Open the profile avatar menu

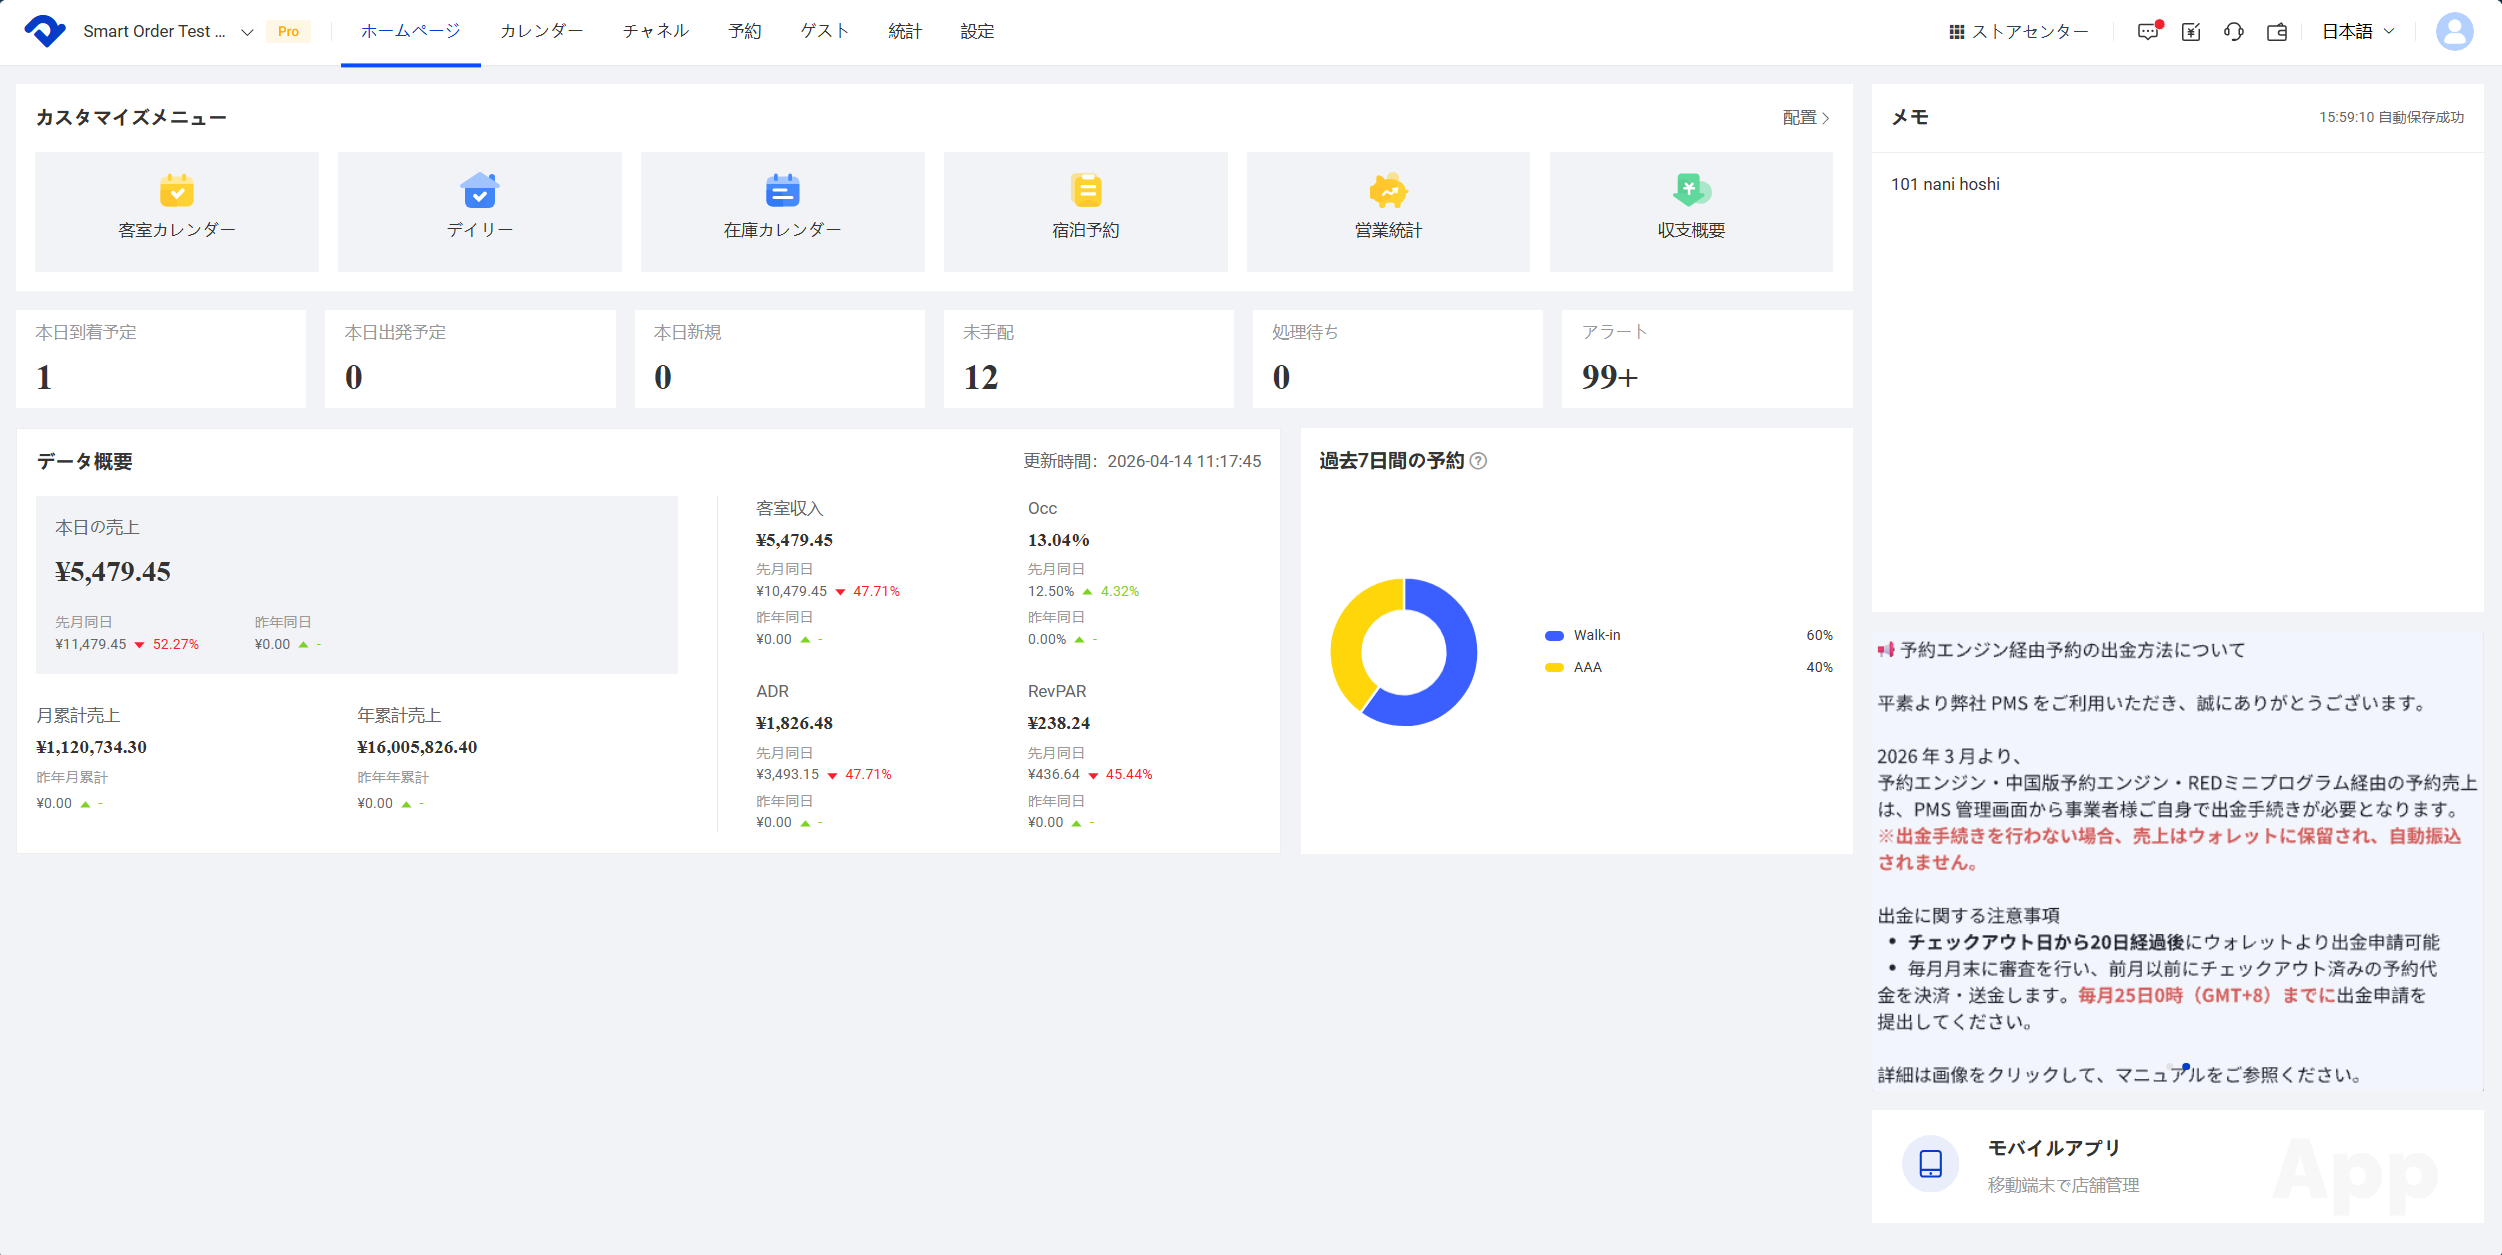(2455, 31)
